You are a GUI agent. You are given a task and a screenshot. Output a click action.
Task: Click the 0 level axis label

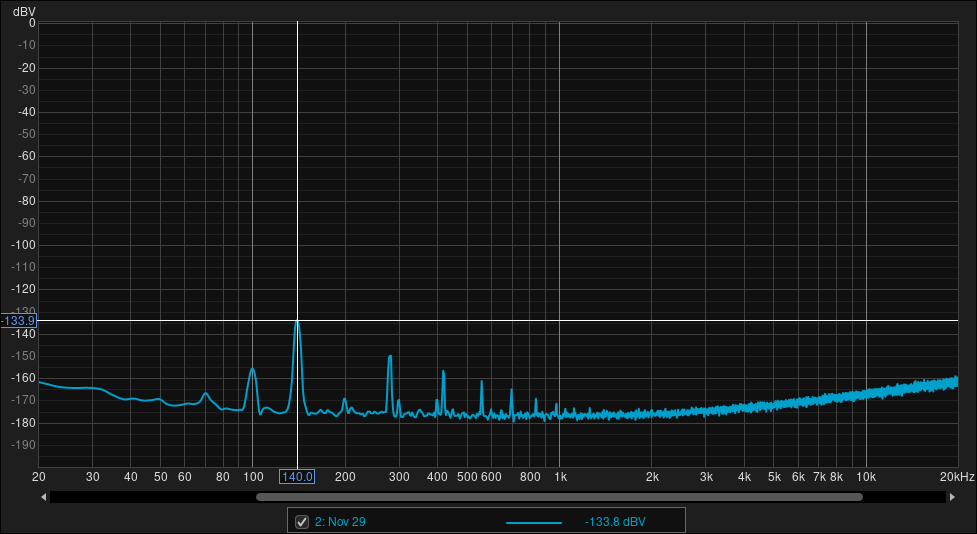point(32,23)
